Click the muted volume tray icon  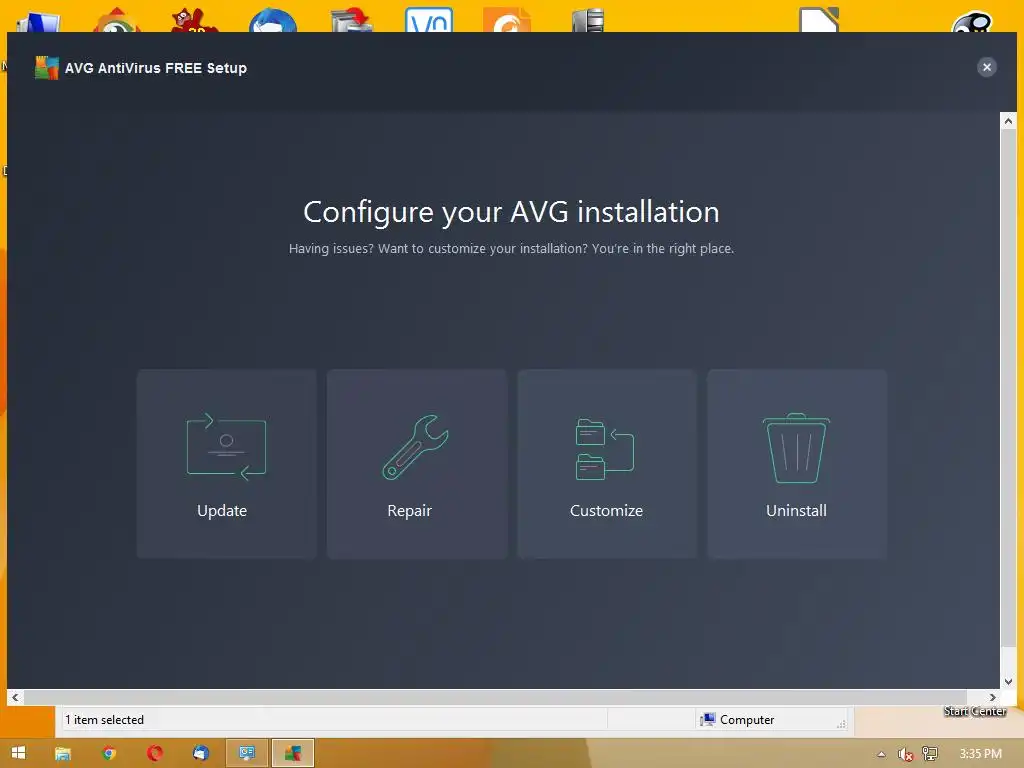coord(905,754)
